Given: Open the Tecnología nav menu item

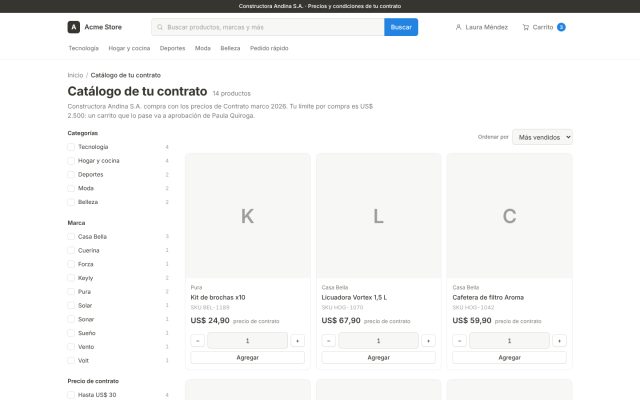Looking at the screenshot, I should pyautogui.click(x=84, y=48).
